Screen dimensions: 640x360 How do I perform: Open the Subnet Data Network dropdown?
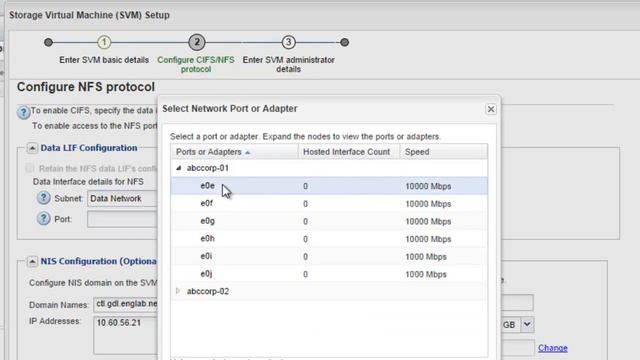pos(122,199)
